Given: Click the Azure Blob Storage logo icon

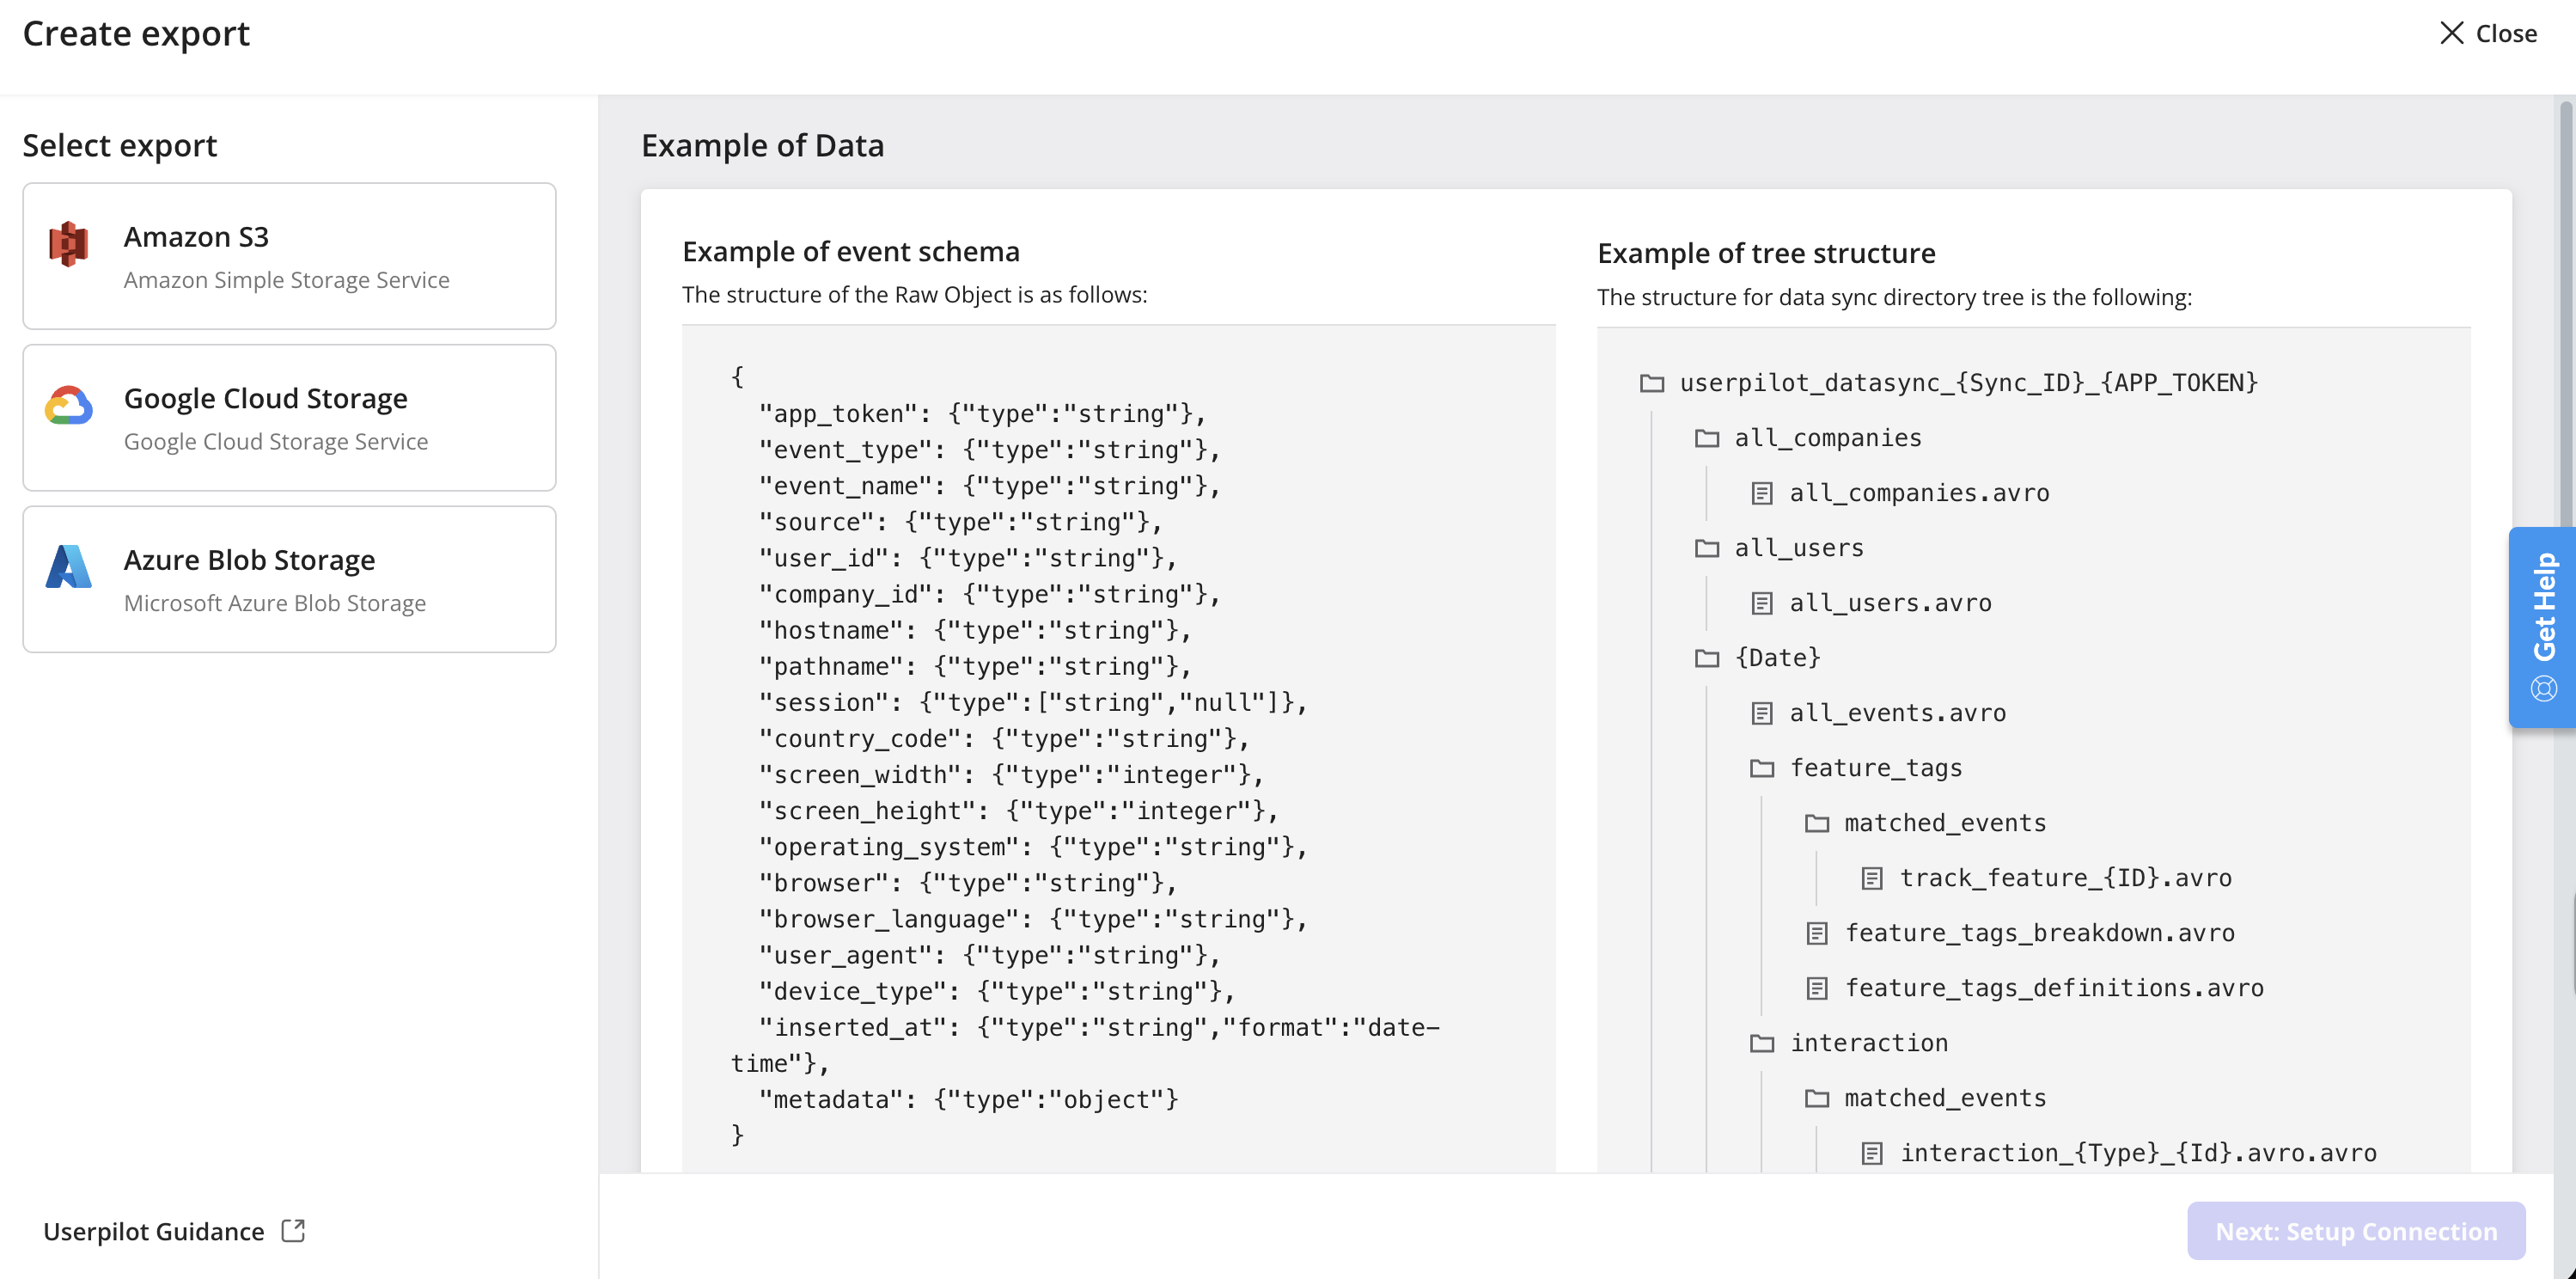Looking at the screenshot, I should tap(68, 566).
